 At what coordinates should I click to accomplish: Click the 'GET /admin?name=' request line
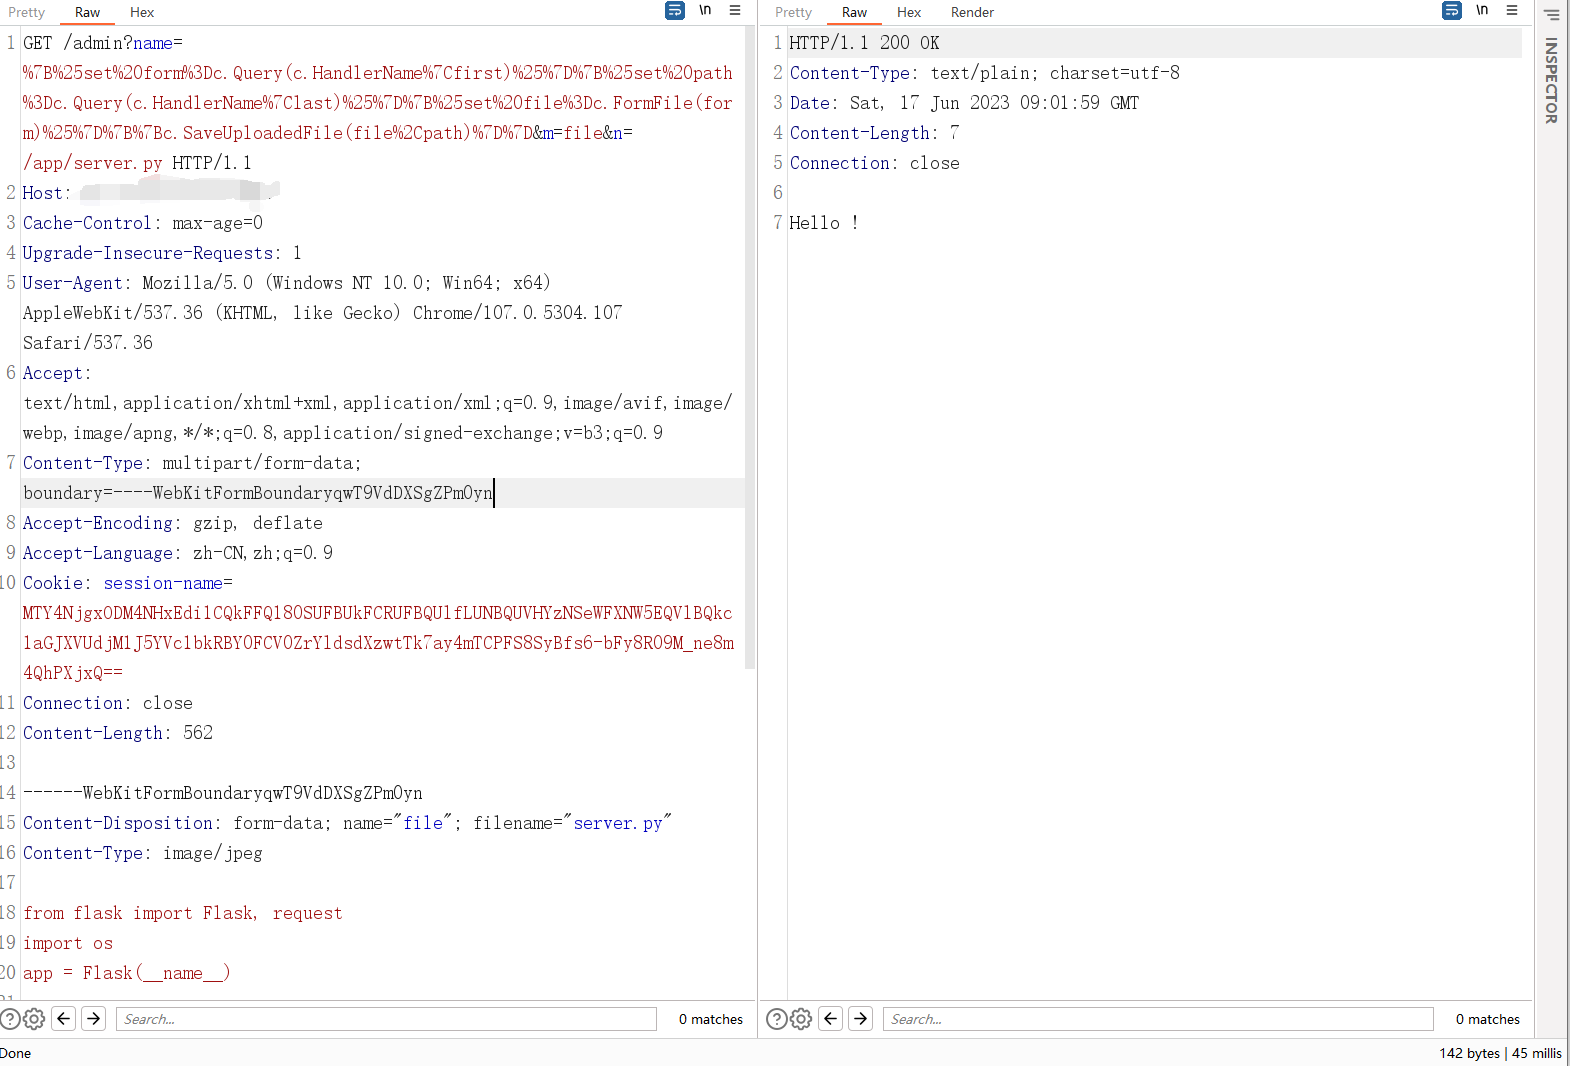coord(103,43)
